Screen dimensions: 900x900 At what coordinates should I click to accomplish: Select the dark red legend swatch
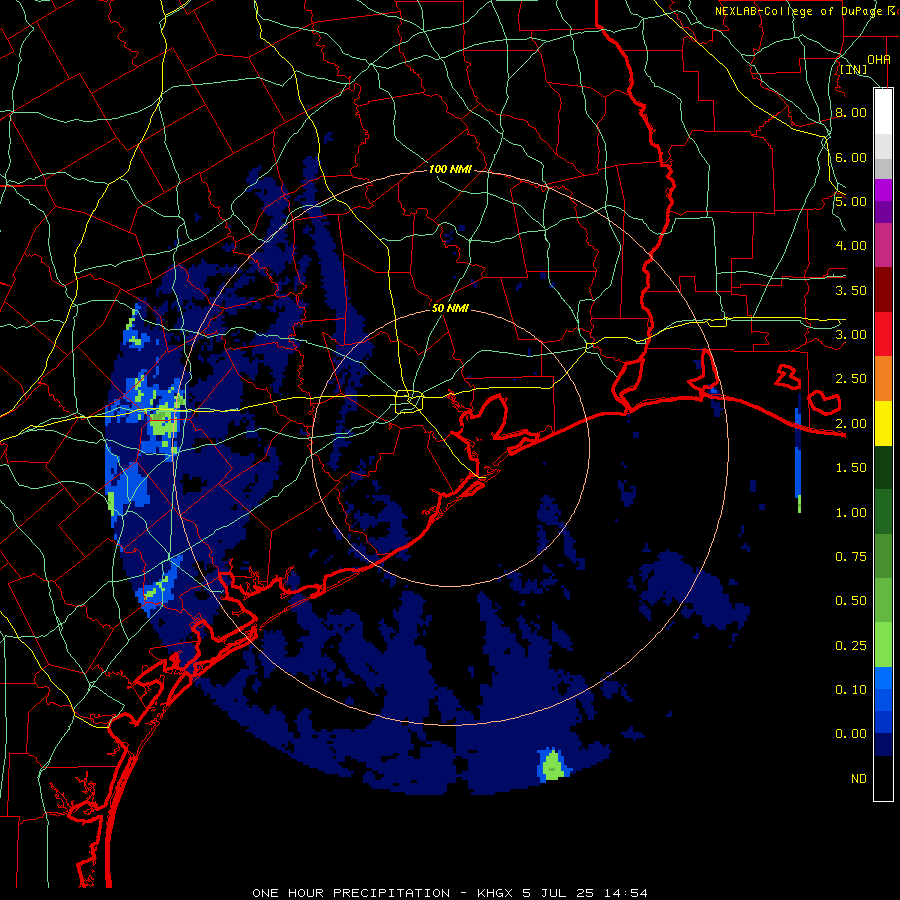[x=883, y=290]
